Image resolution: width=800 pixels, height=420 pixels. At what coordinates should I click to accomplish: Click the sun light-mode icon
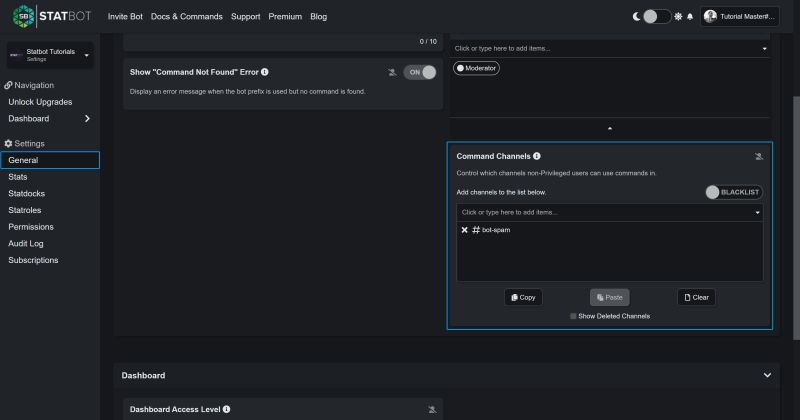[678, 17]
